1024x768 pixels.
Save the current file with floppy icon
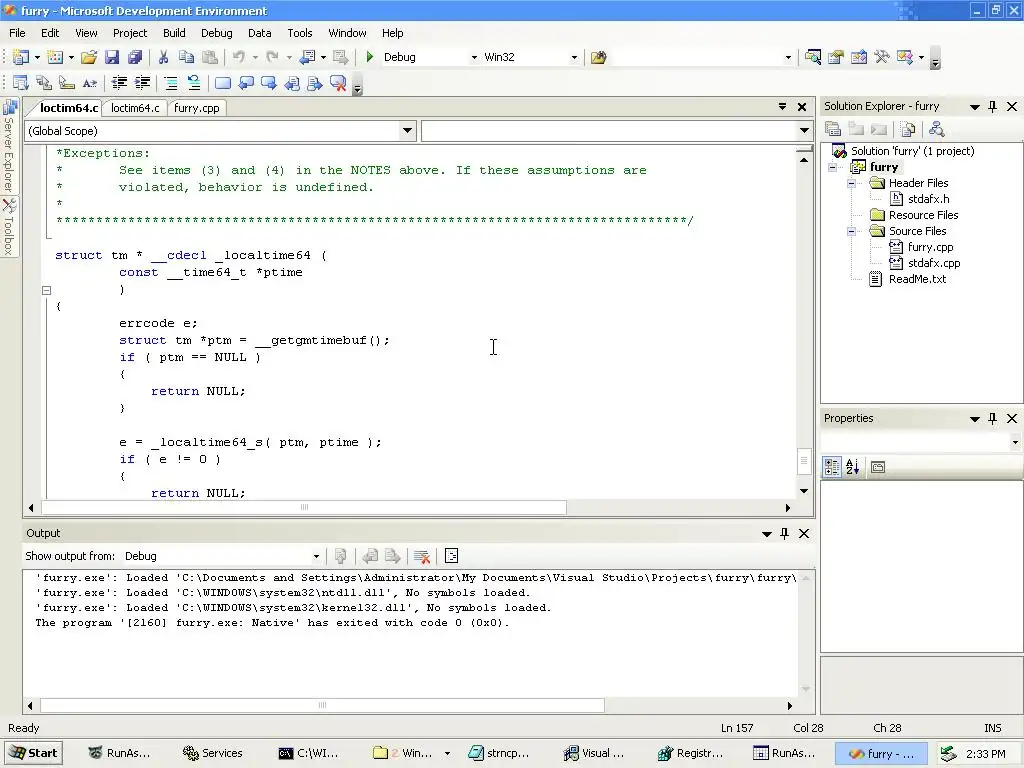(x=112, y=57)
